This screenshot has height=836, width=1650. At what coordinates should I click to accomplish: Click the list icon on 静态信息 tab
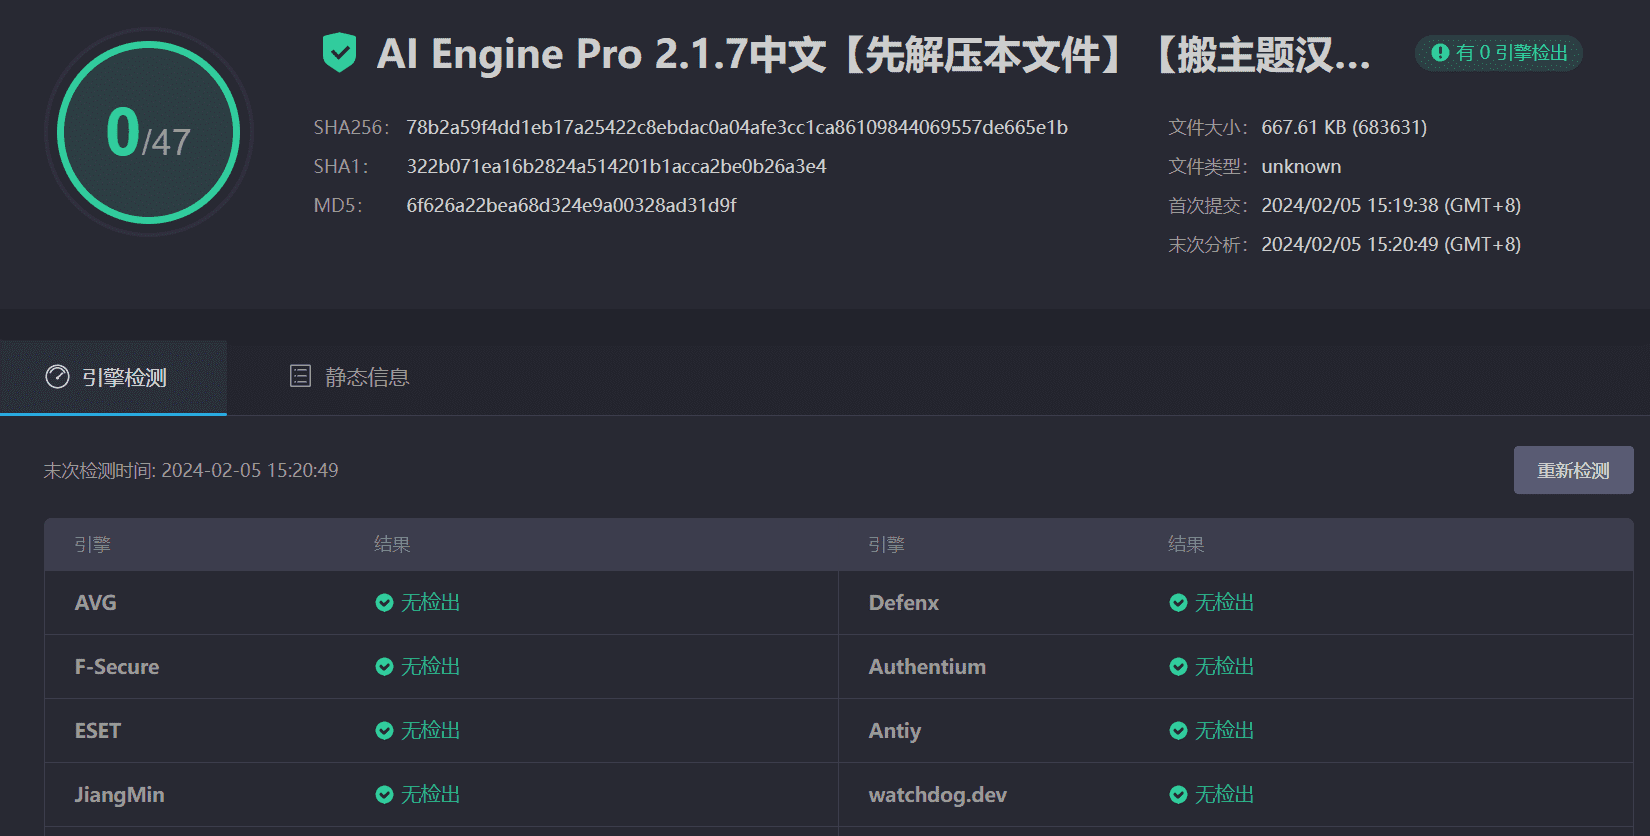pyautogui.click(x=300, y=376)
